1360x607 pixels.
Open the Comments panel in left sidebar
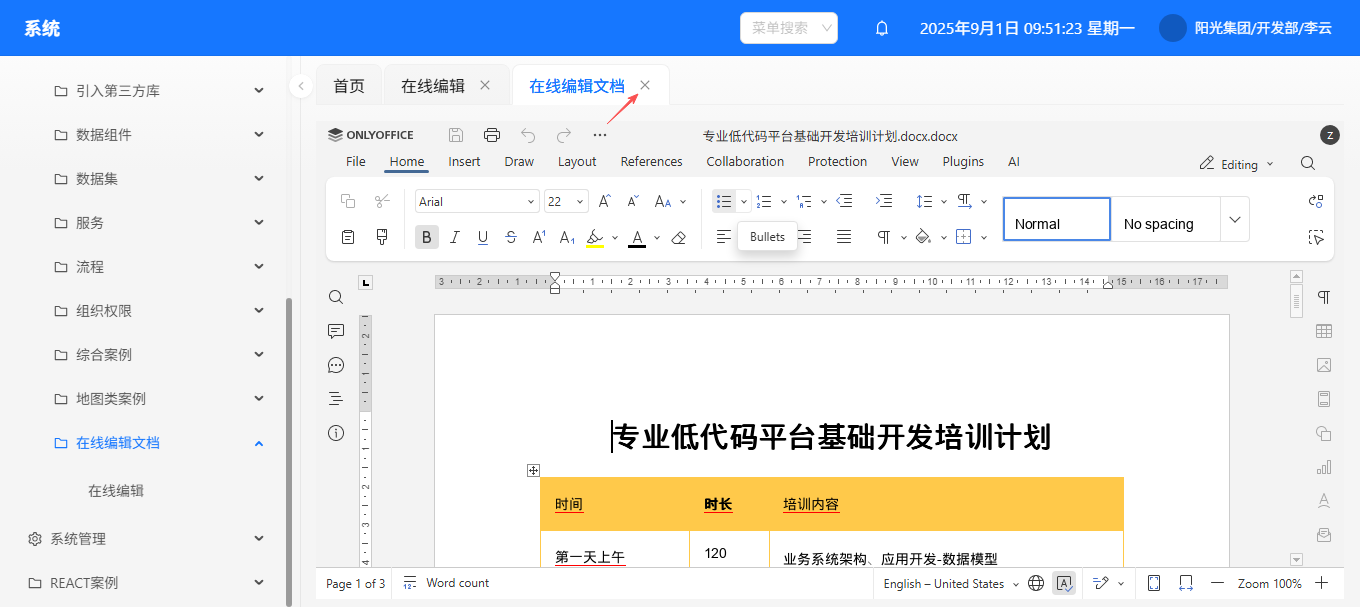(x=336, y=331)
